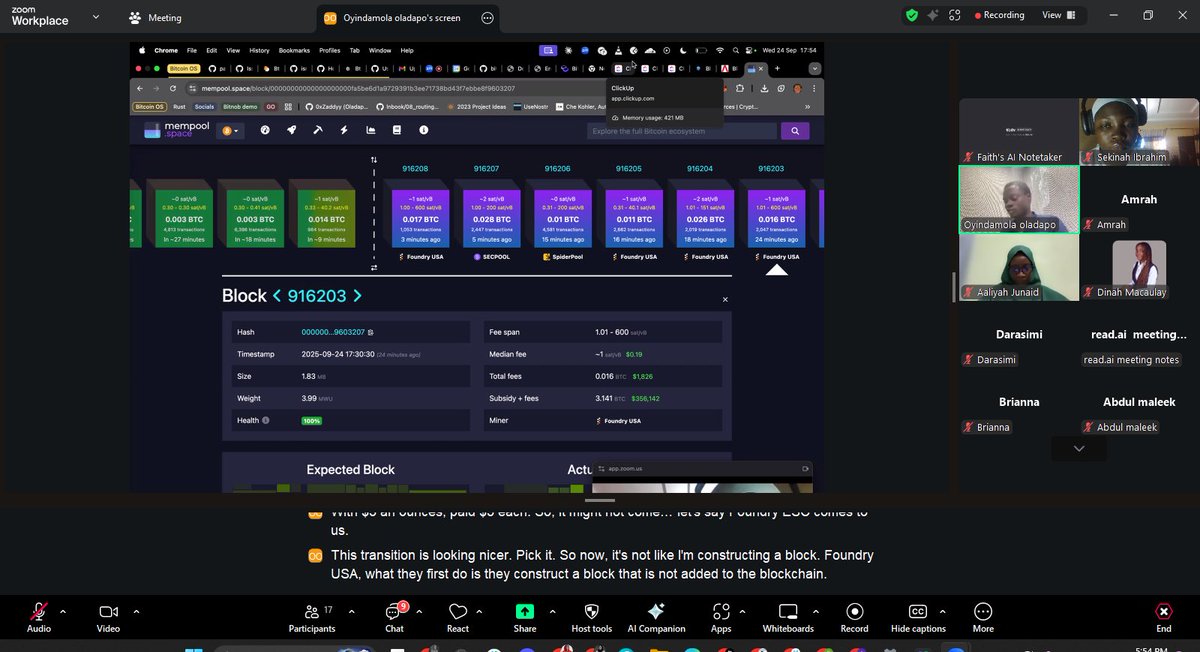Click the block hash 000000...9603207 link
This screenshot has height=652, width=1200.
click(x=334, y=332)
